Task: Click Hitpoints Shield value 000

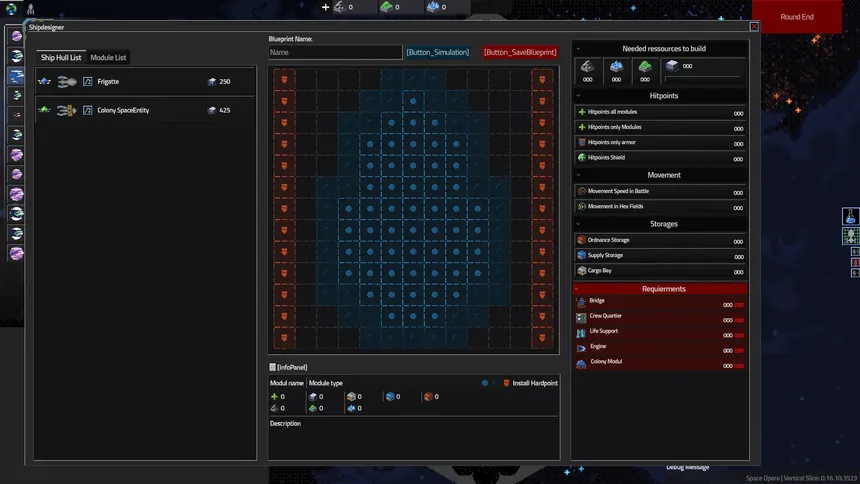Action: pos(738,159)
